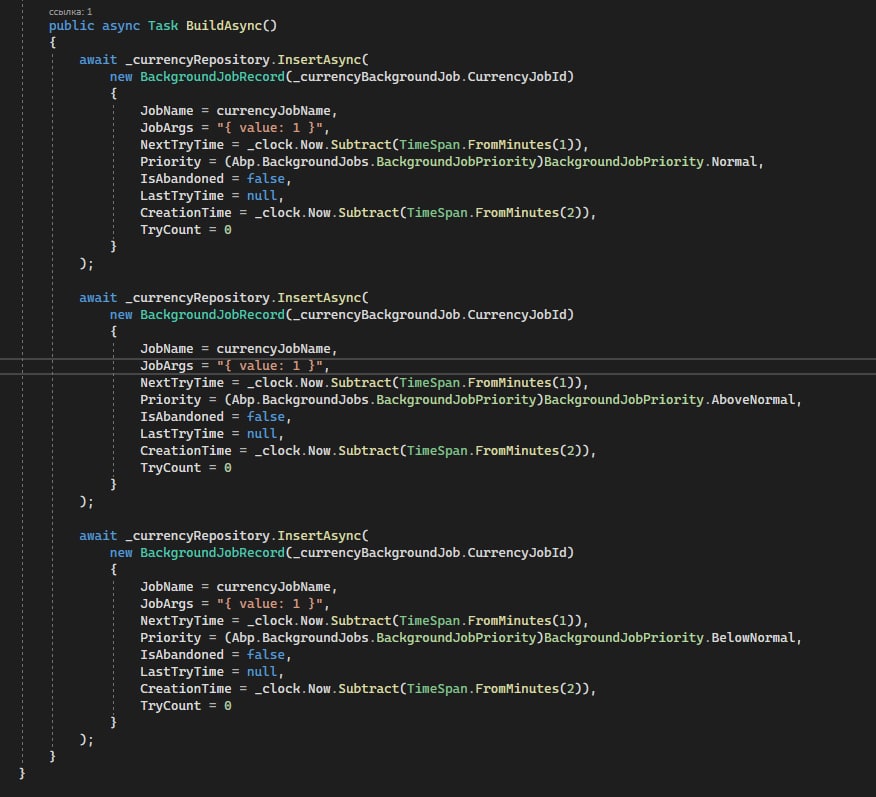
Task: Click the 'BelowNormal' priority enum value
Action: pyautogui.click(x=753, y=638)
